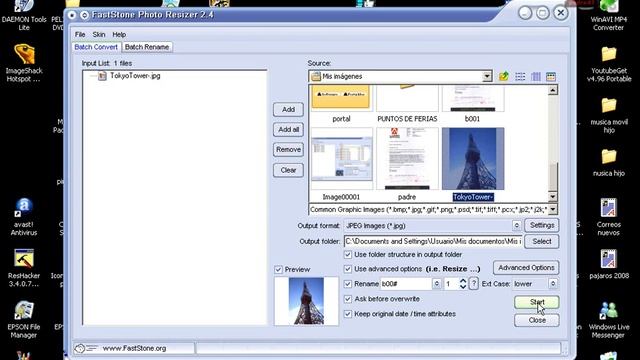Expand the Output format dropdown

(x=516, y=225)
